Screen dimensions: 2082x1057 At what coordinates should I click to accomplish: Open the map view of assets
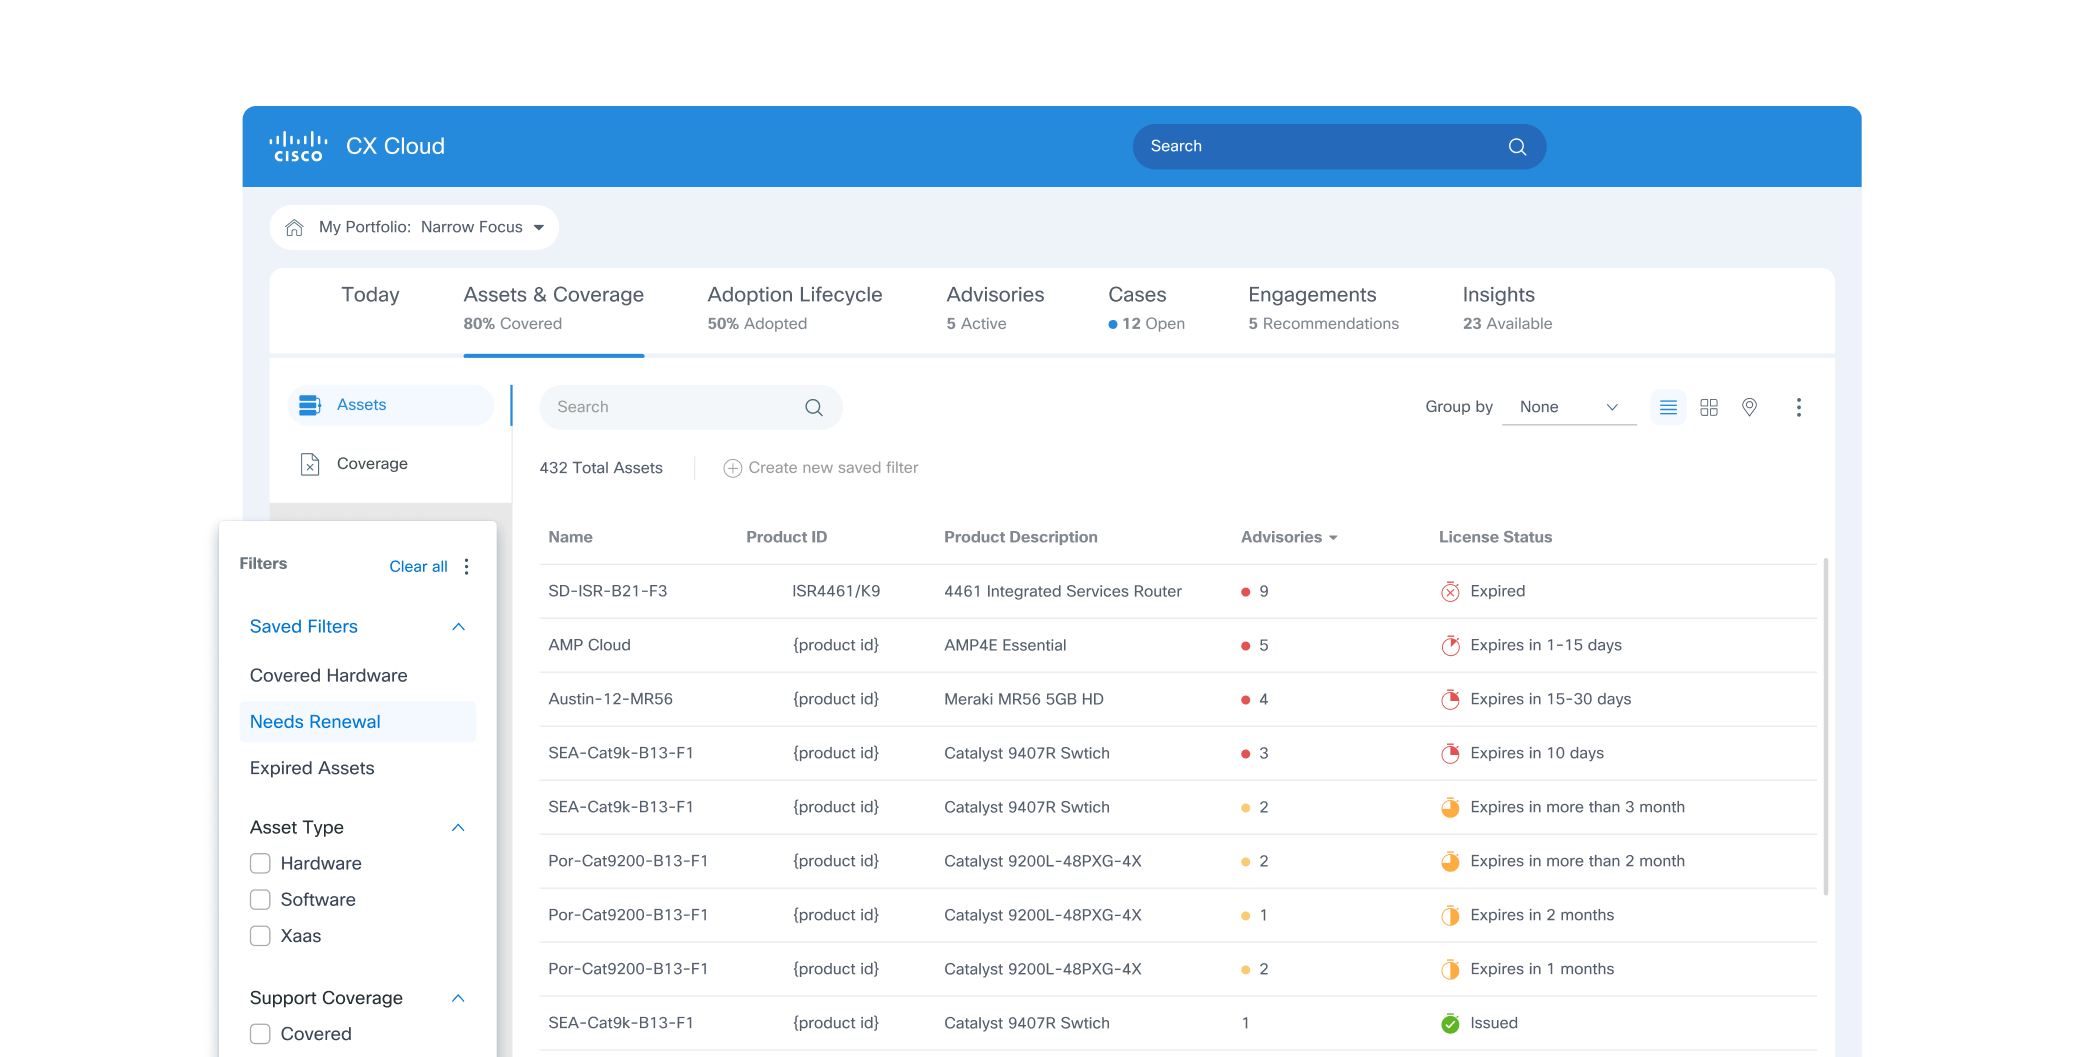1749,407
